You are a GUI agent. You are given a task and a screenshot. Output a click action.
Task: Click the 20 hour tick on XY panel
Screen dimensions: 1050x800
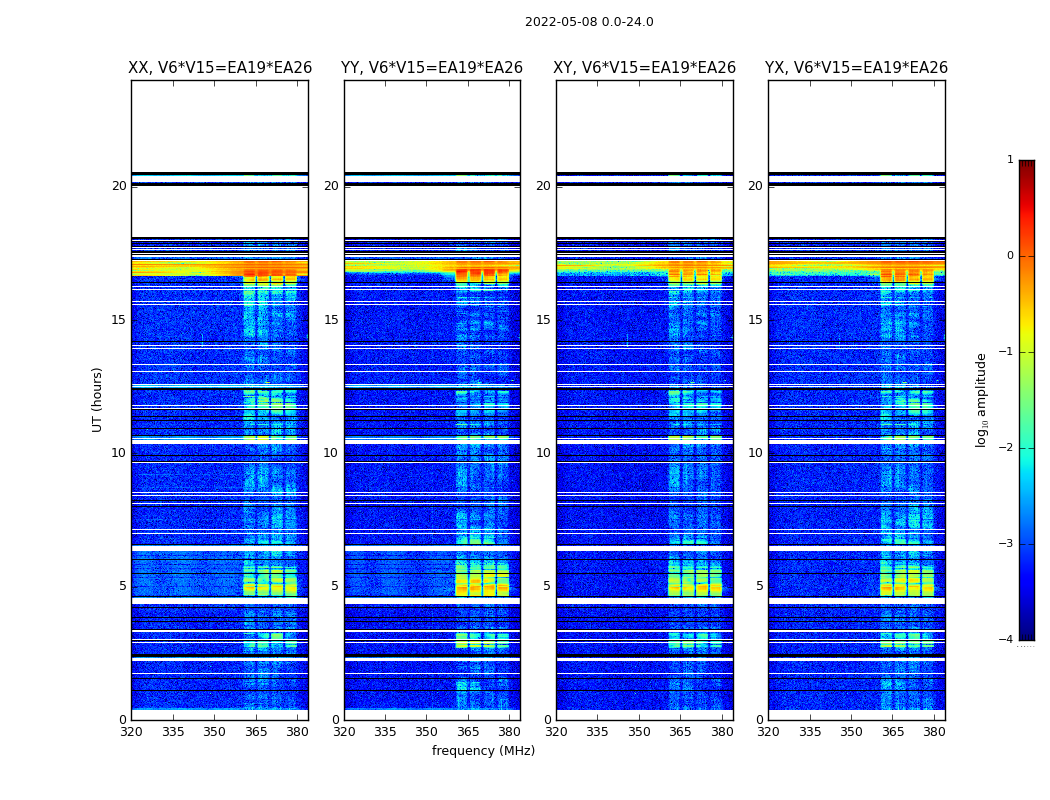[x=543, y=185]
